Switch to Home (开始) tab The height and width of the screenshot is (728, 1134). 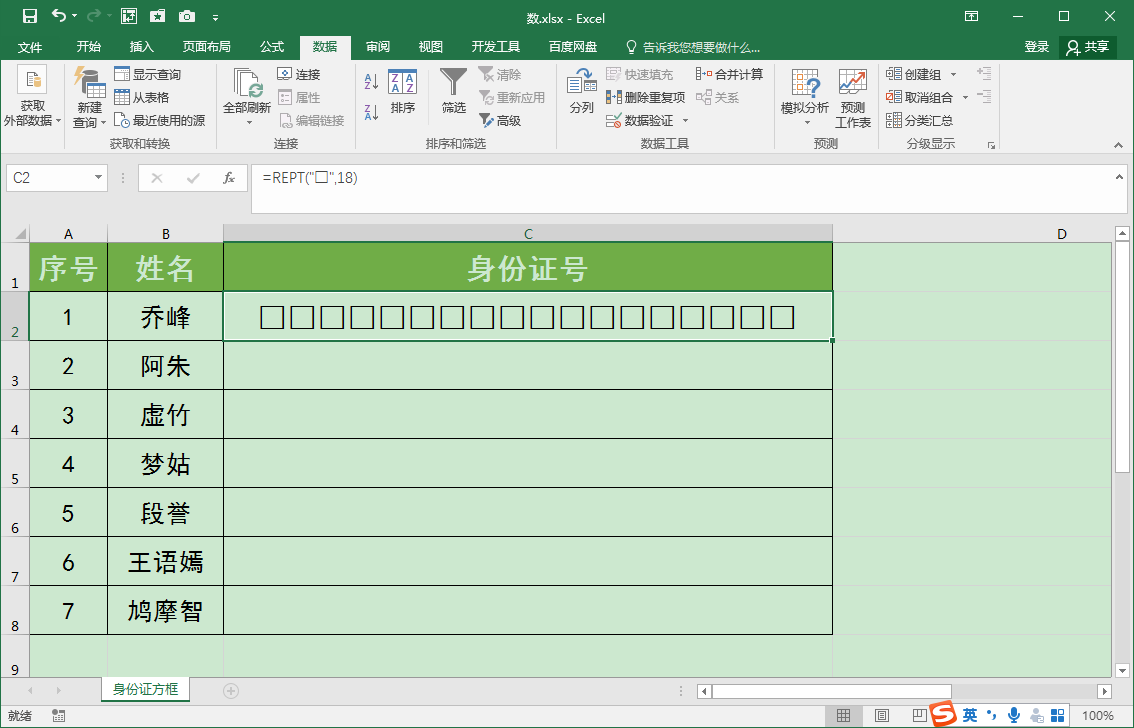[88, 47]
